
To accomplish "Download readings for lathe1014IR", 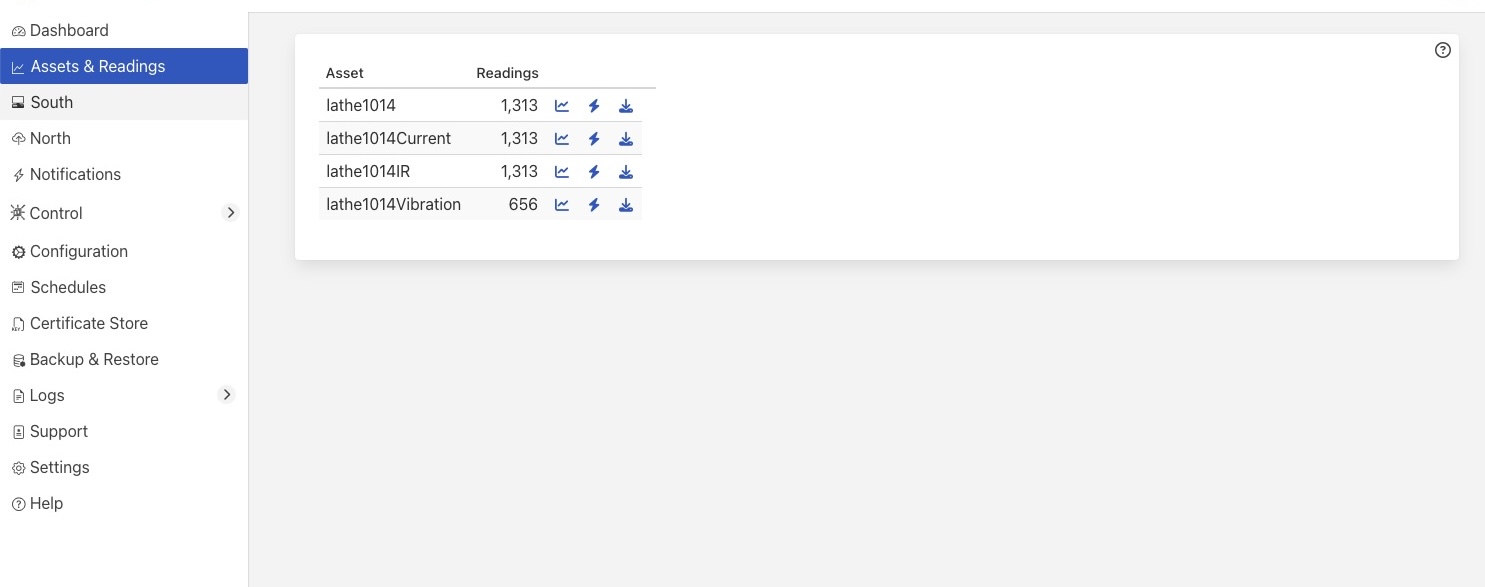I will tap(626, 171).
